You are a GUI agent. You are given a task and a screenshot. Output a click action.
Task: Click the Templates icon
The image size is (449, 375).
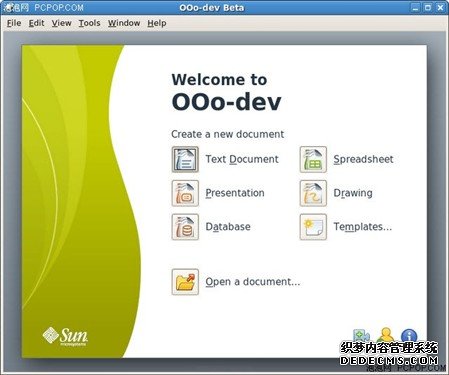[313, 227]
